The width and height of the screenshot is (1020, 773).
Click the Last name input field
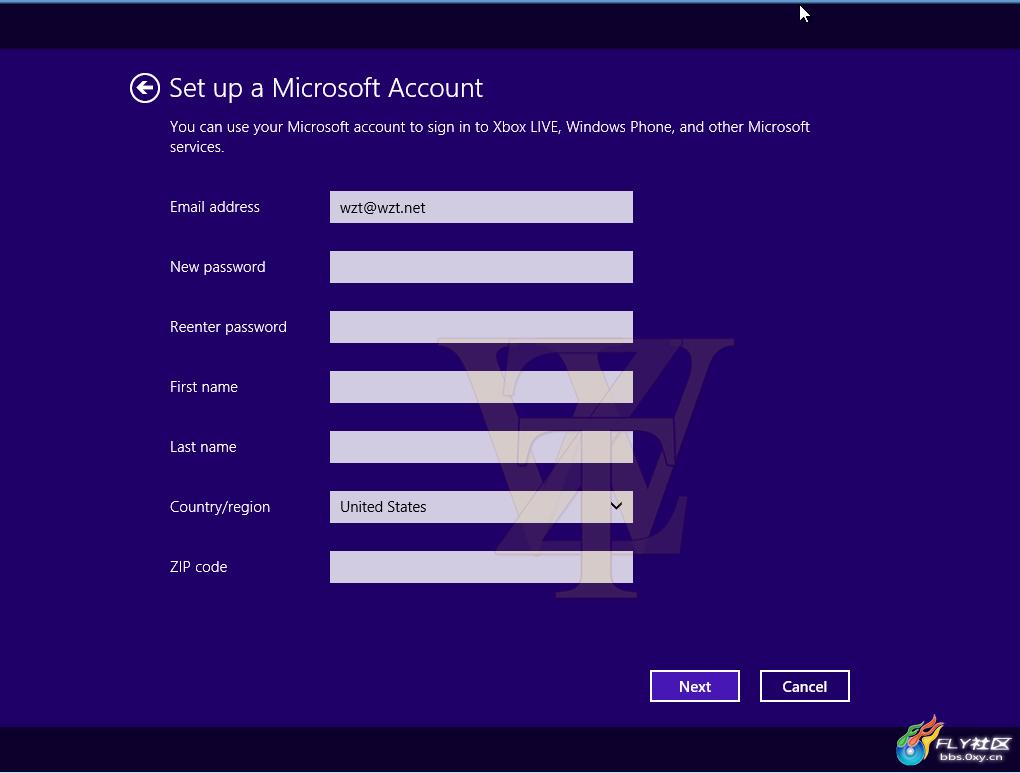click(x=481, y=446)
